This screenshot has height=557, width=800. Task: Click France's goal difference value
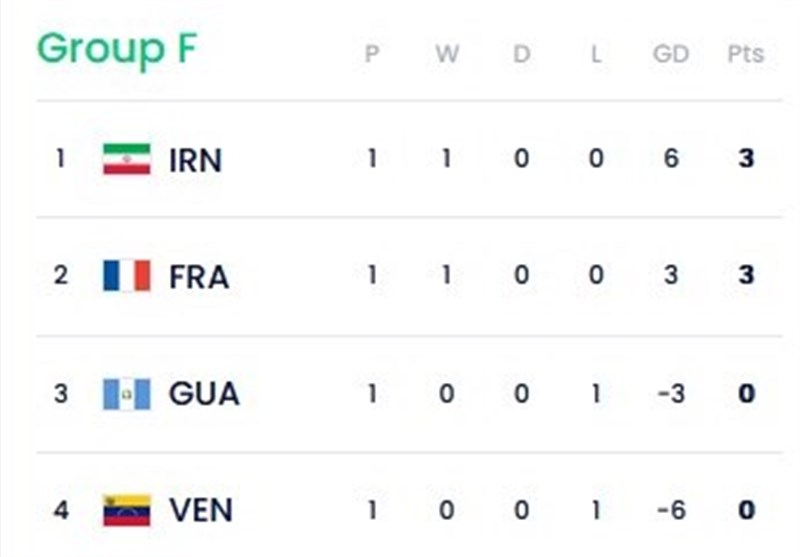coord(671,276)
